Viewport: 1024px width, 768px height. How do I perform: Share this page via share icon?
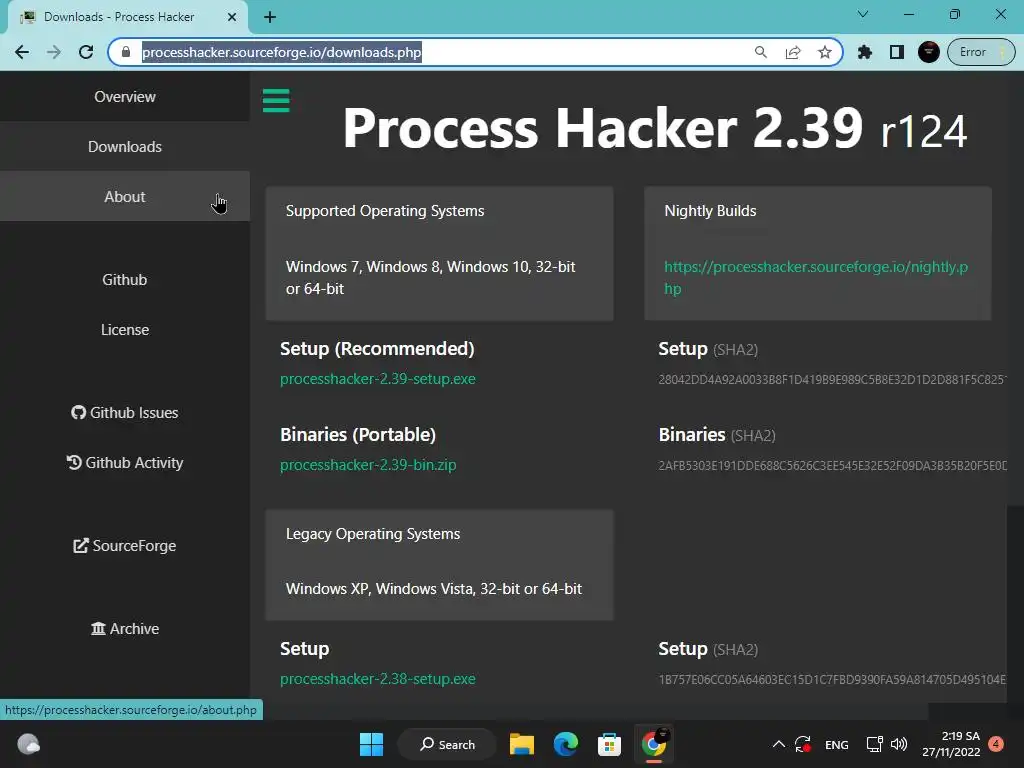point(793,52)
